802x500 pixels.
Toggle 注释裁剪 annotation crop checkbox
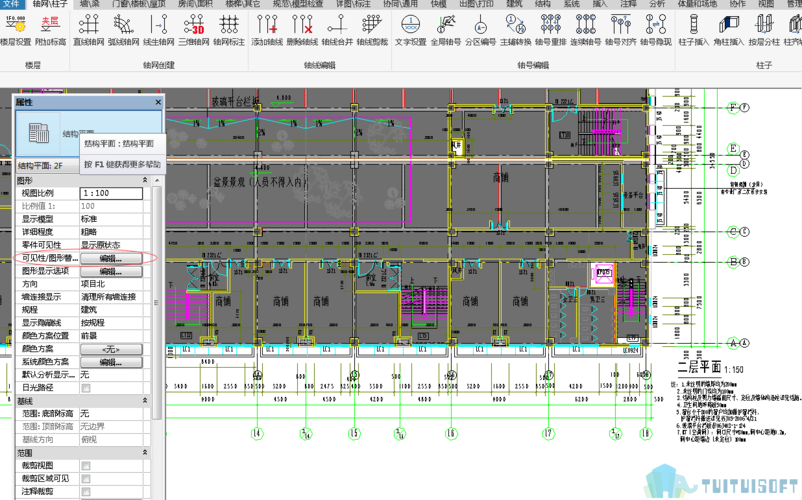pyautogui.click(x=86, y=491)
